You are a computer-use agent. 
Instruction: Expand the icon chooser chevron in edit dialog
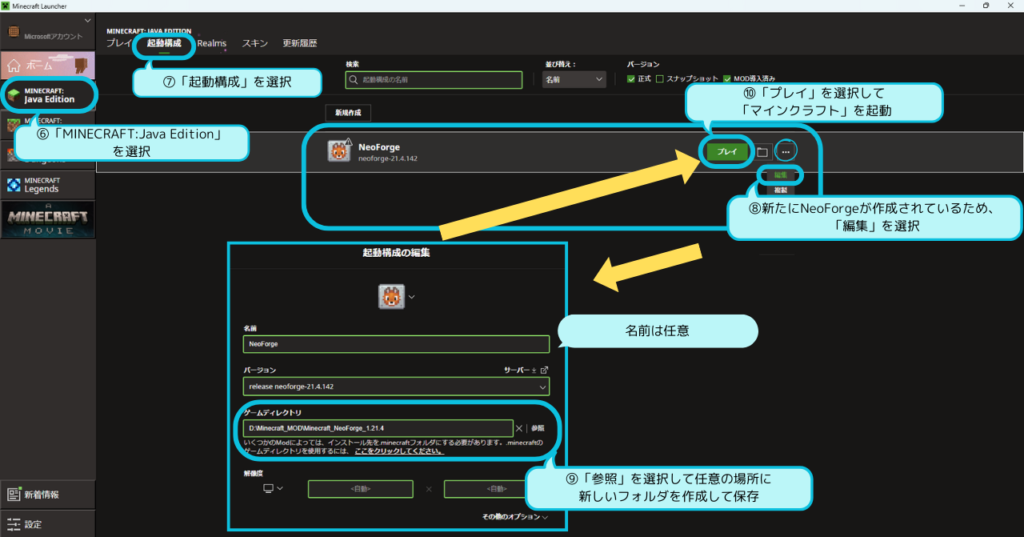[x=411, y=297]
